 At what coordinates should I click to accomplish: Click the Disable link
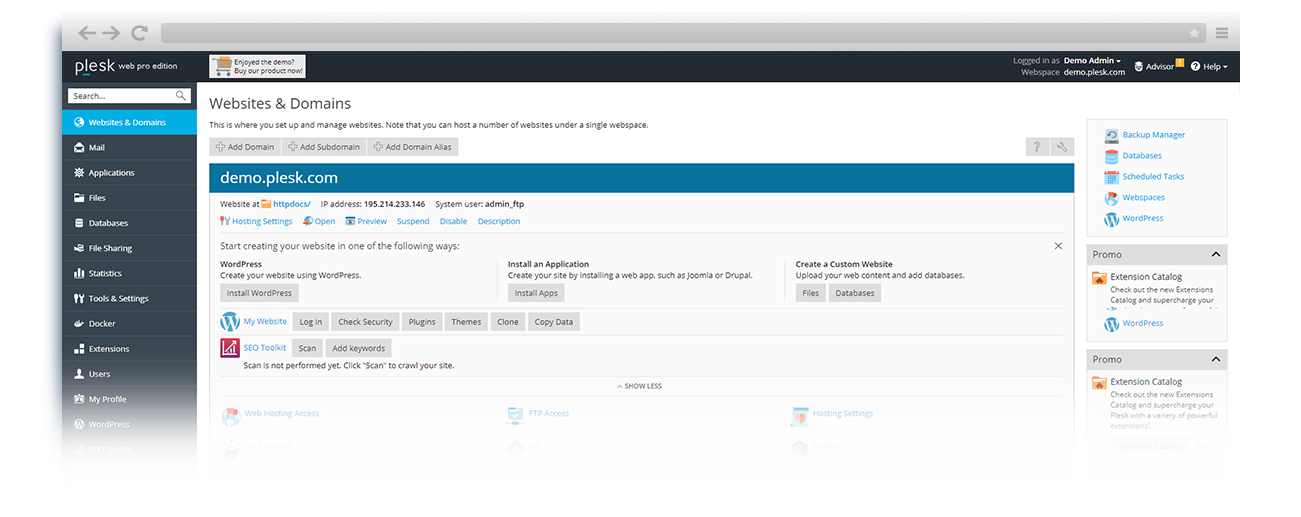pos(453,221)
